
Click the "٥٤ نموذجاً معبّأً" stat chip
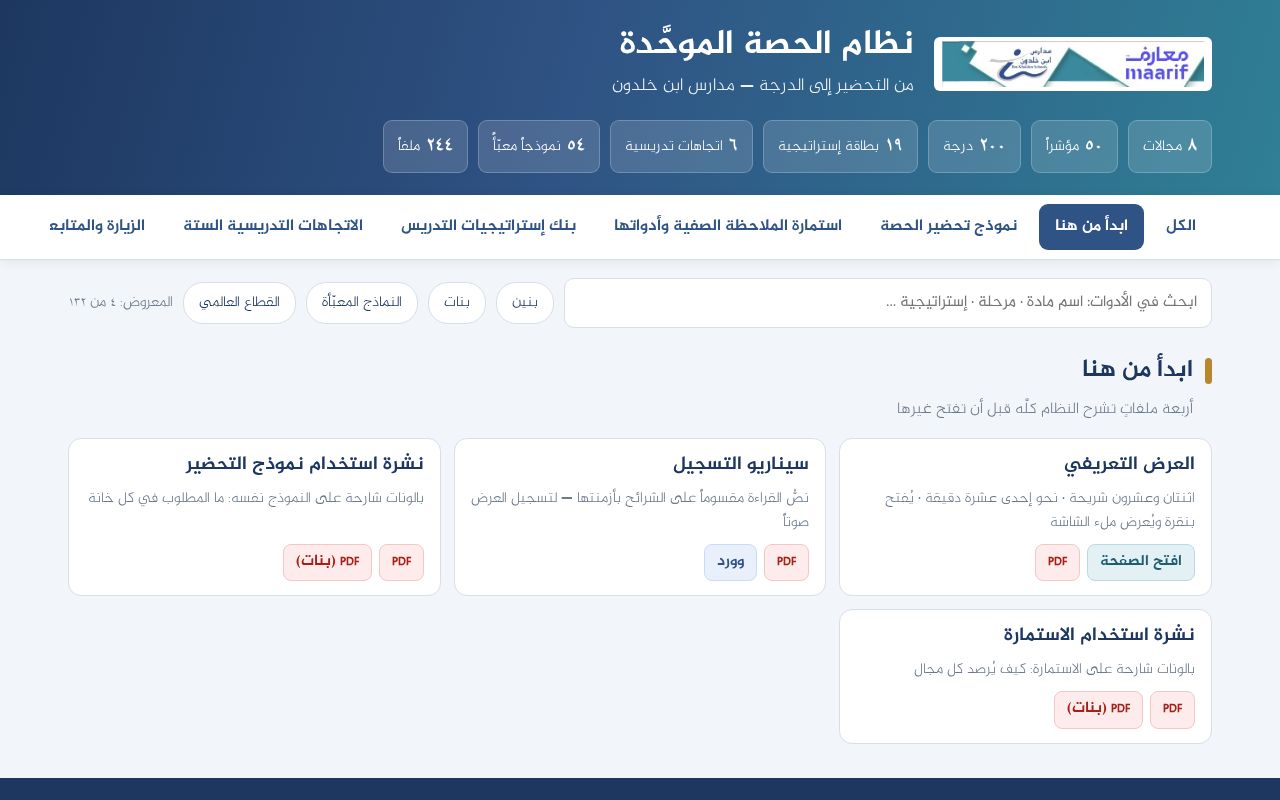[x=539, y=146]
